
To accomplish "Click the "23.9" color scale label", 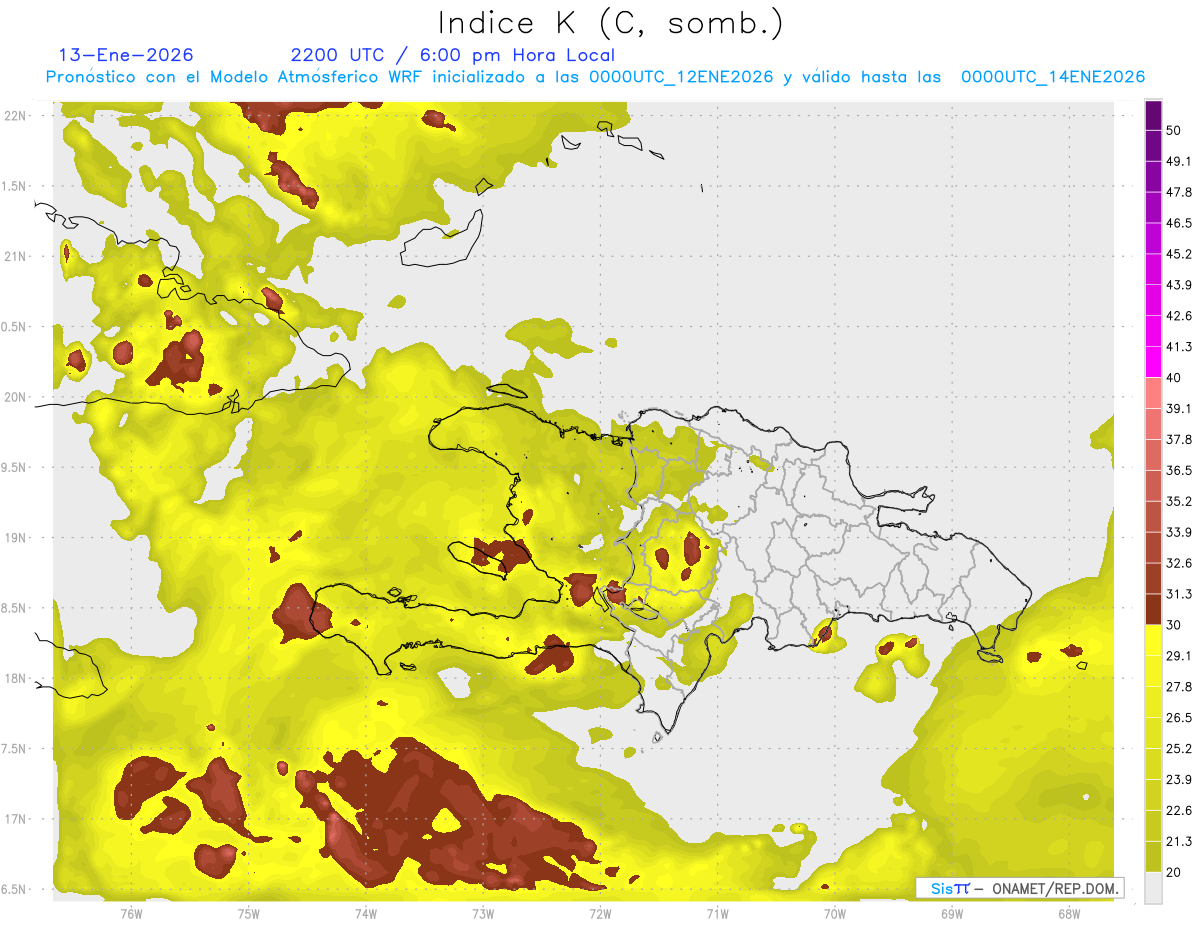I will point(1179,779).
